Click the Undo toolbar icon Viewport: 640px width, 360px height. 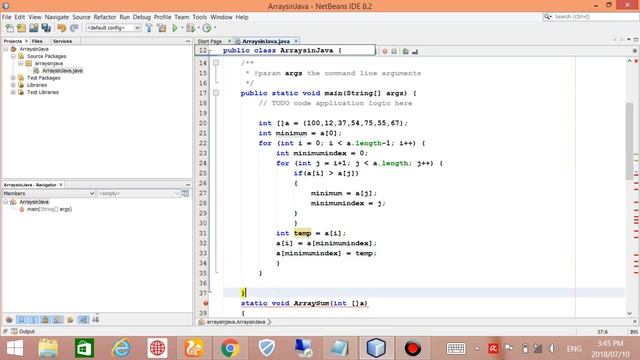tap(62, 28)
